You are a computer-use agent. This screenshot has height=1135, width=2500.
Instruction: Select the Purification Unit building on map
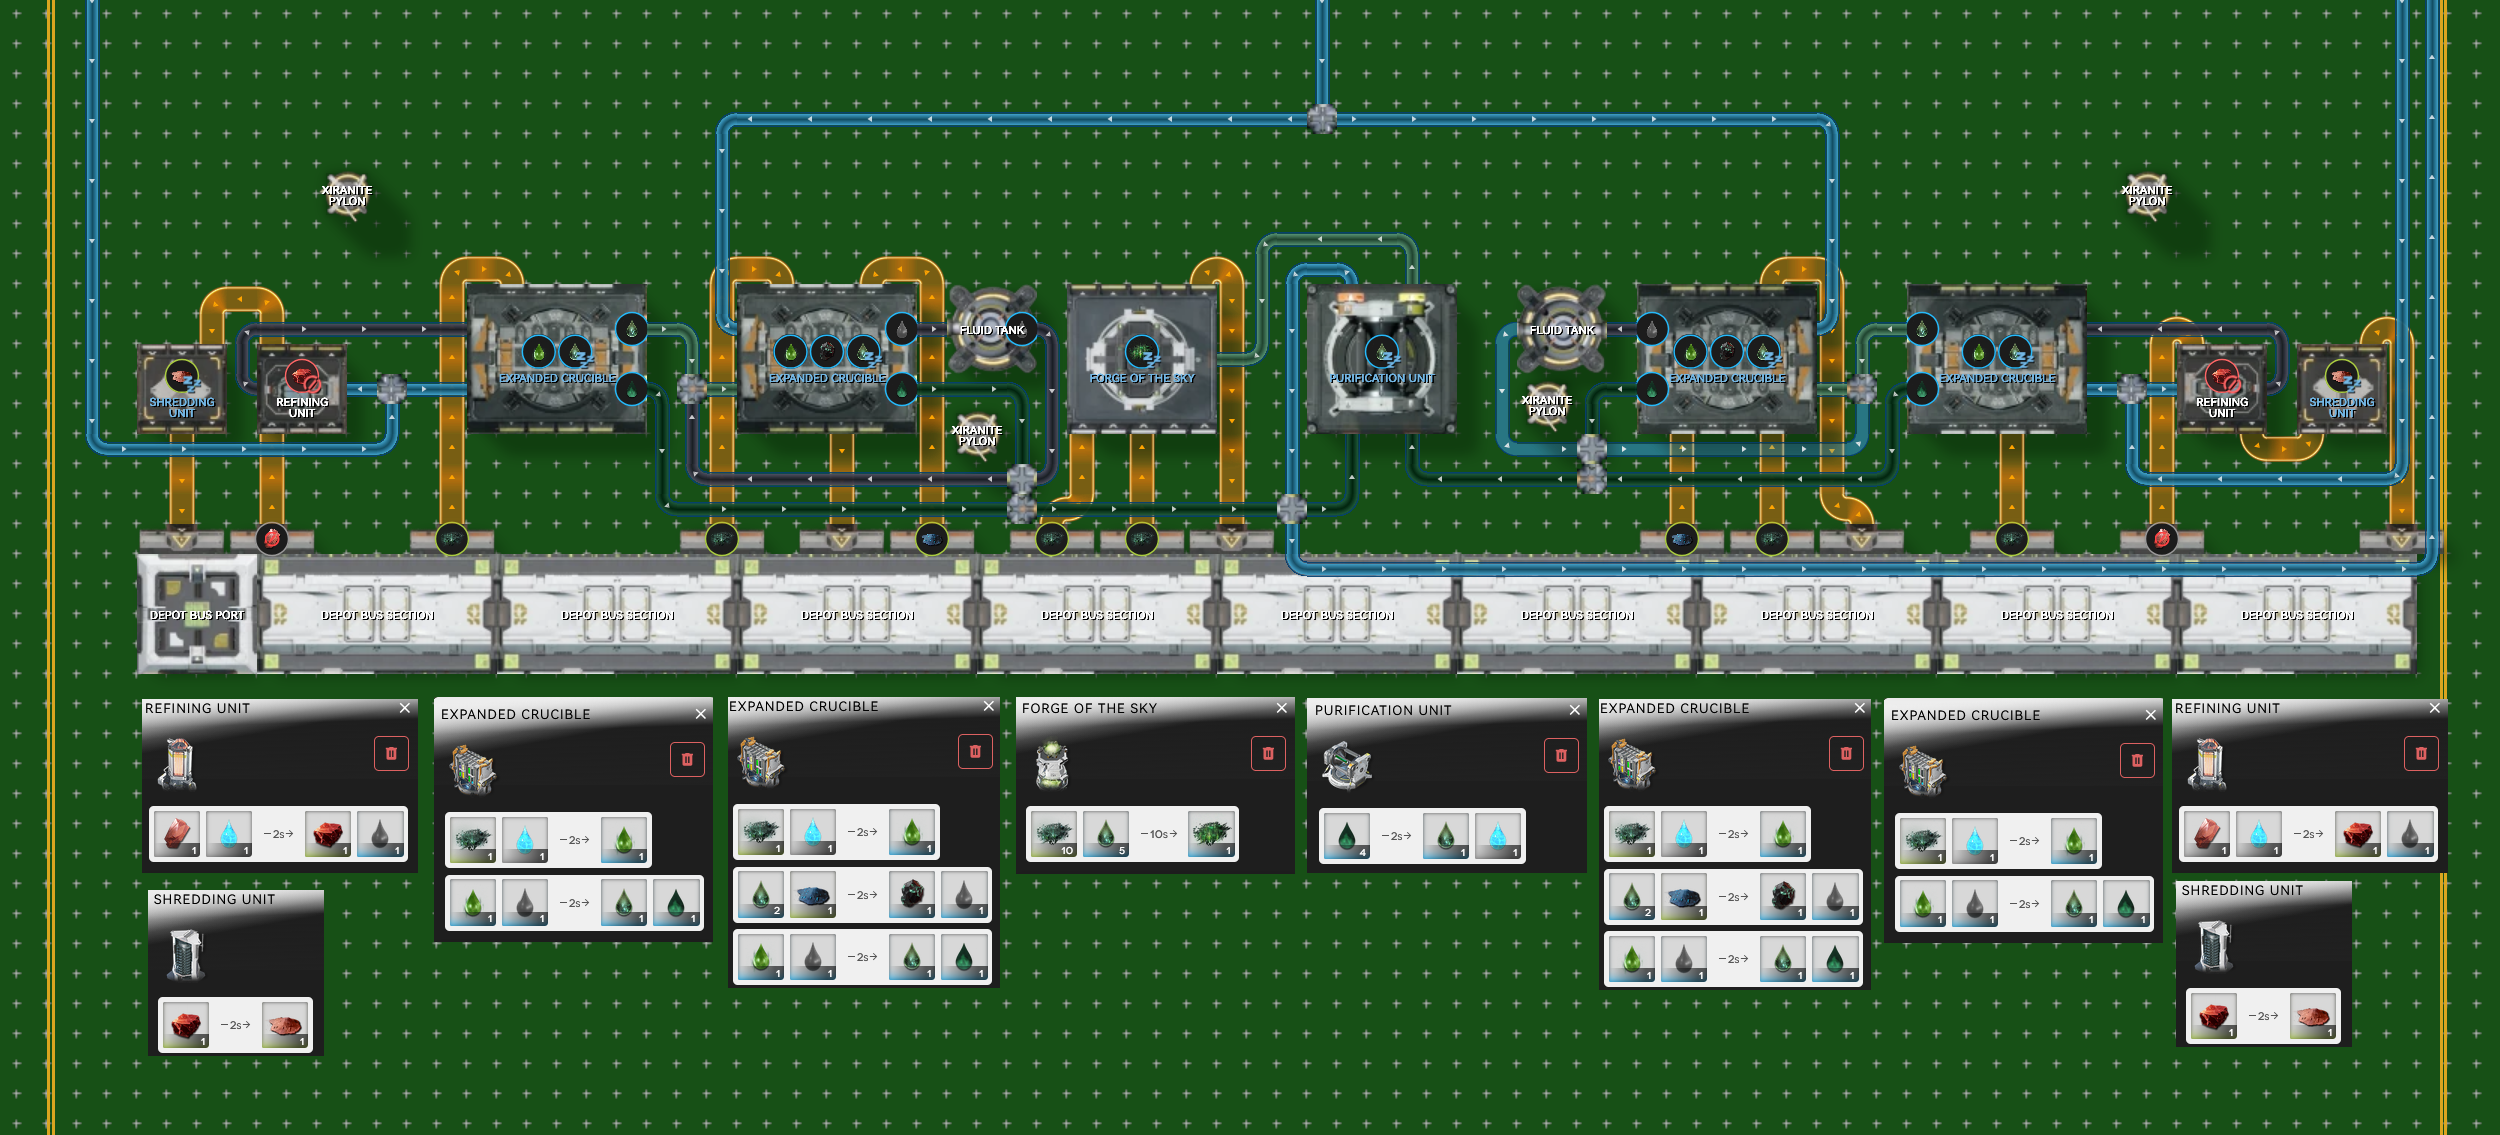(x=1381, y=357)
